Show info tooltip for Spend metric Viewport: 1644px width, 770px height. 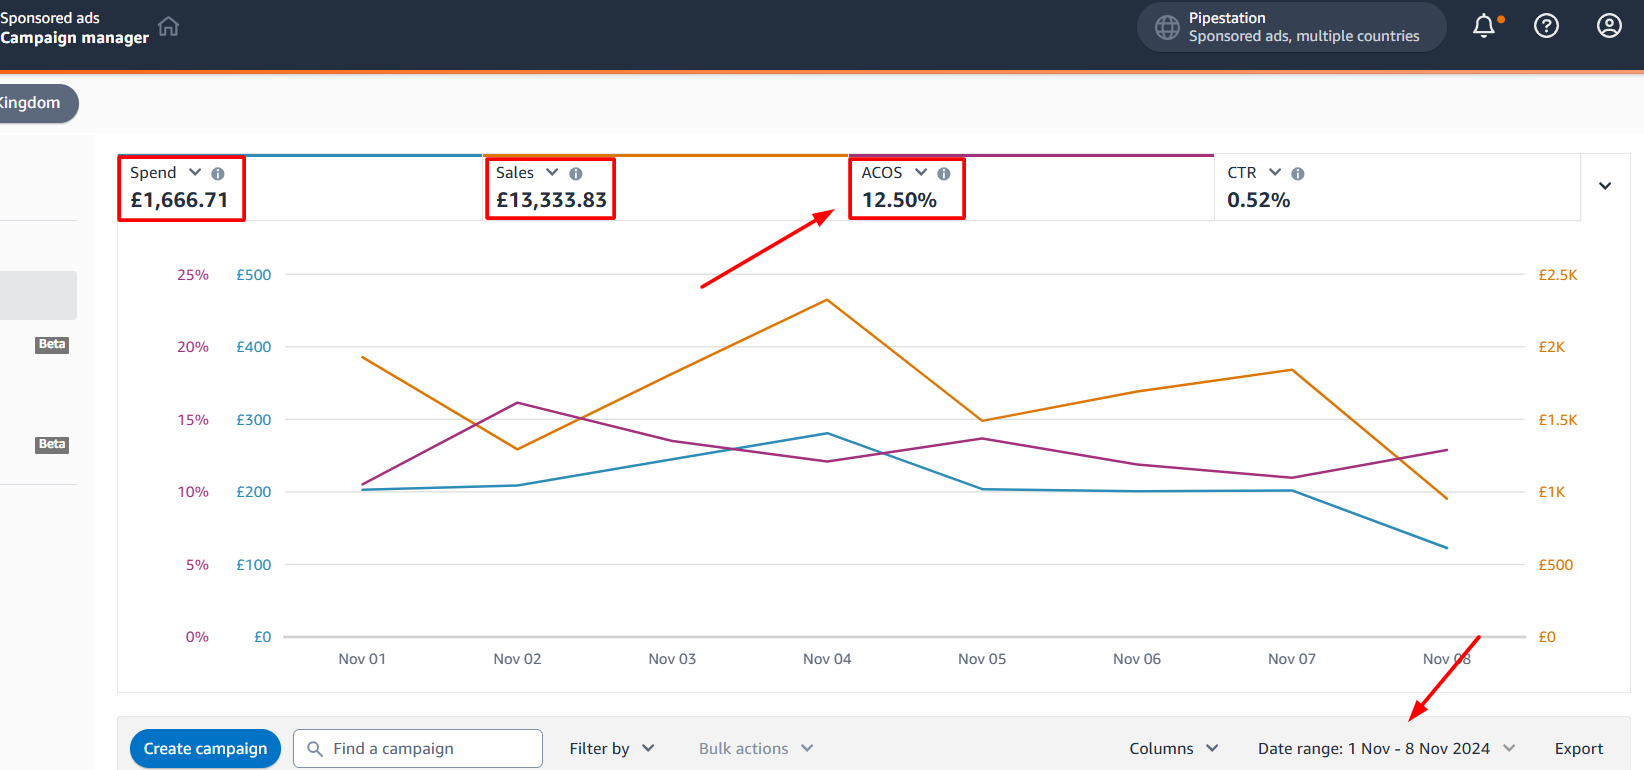218,174
